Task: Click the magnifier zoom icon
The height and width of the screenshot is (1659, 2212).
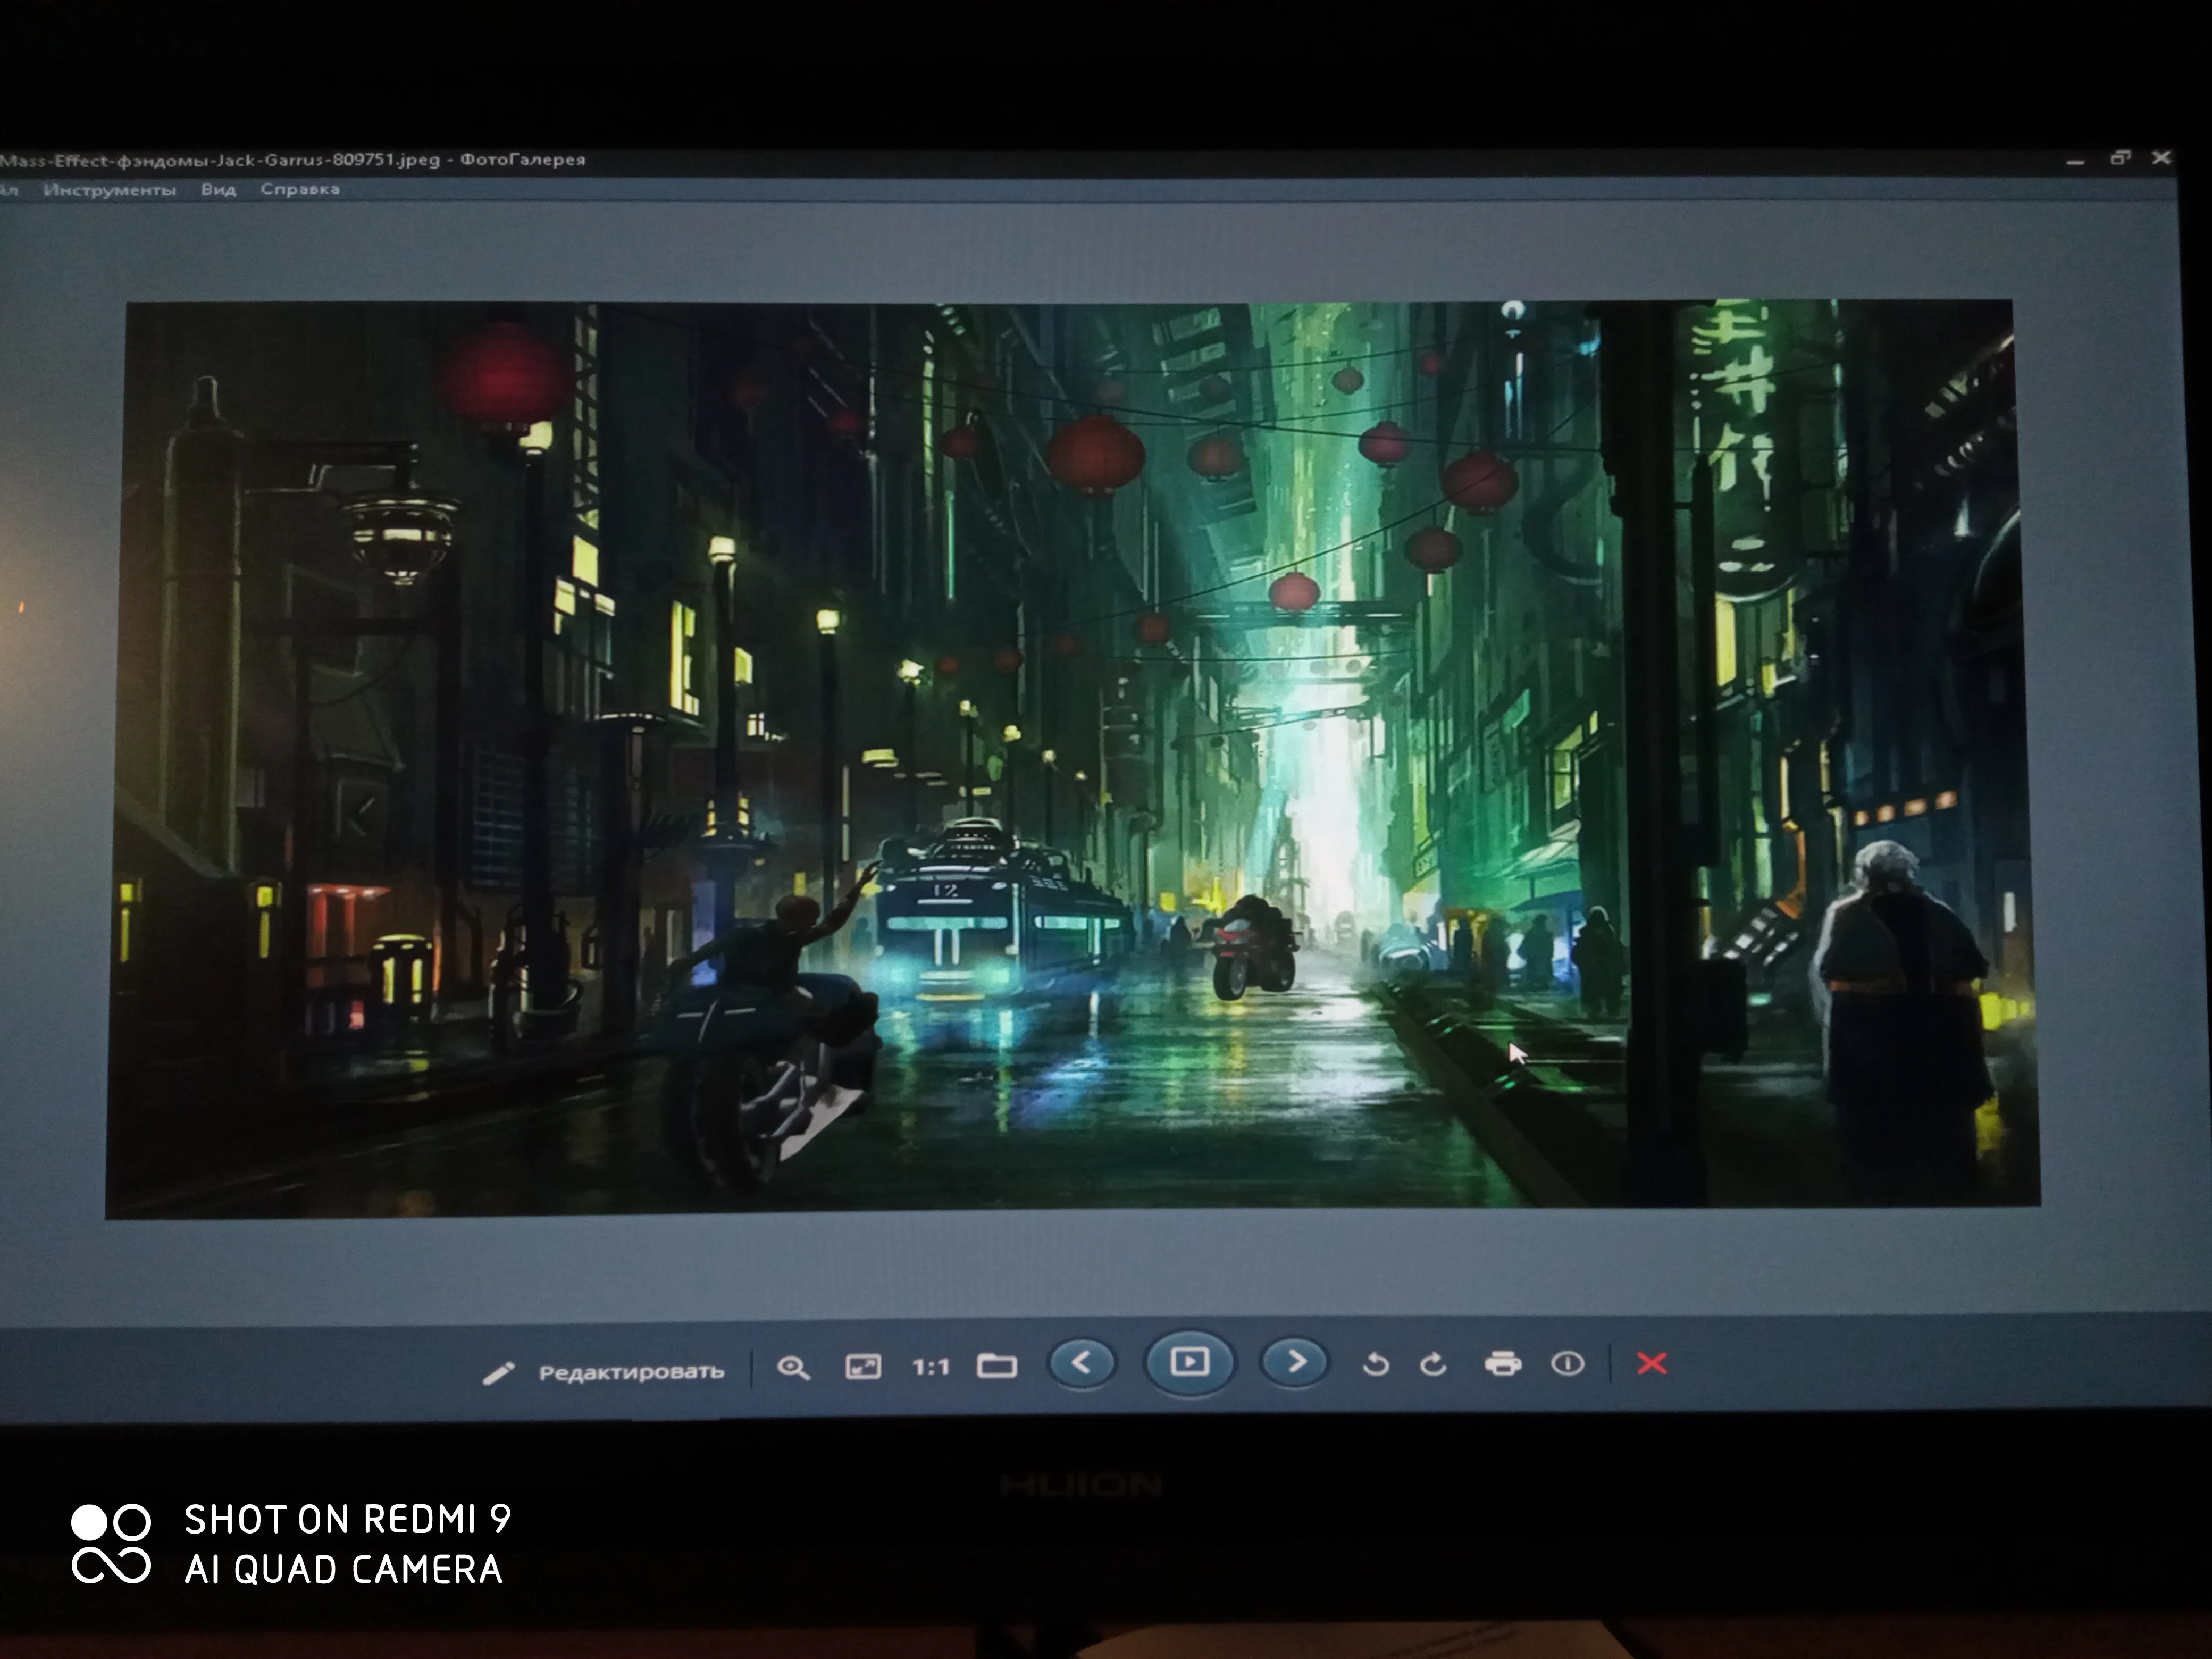Action: point(793,1367)
